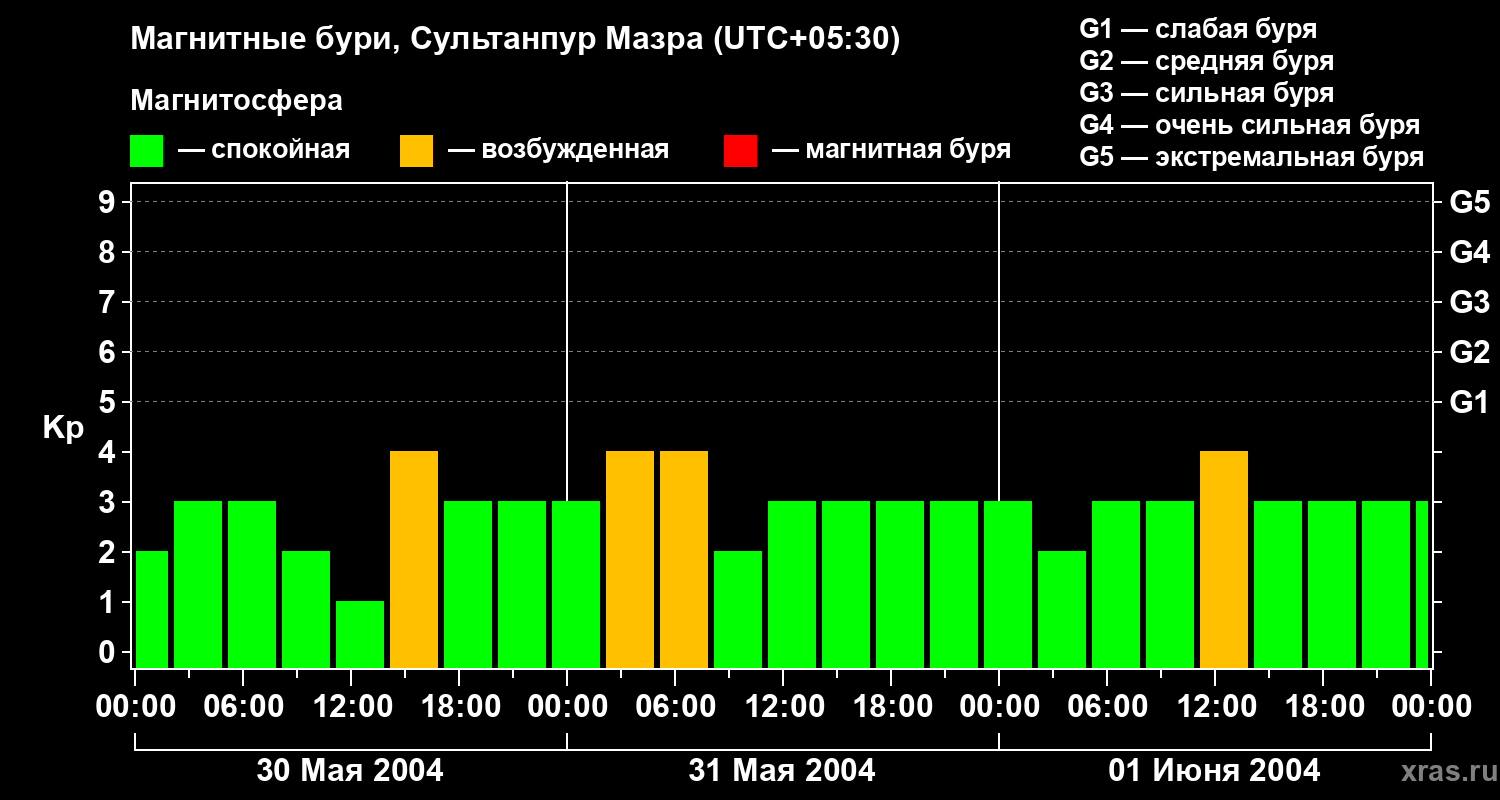Image resolution: width=1500 pixels, height=800 pixels.
Task: Click the 'G4 — очень сильная буря' line
Action: (x=1250, y=125)
